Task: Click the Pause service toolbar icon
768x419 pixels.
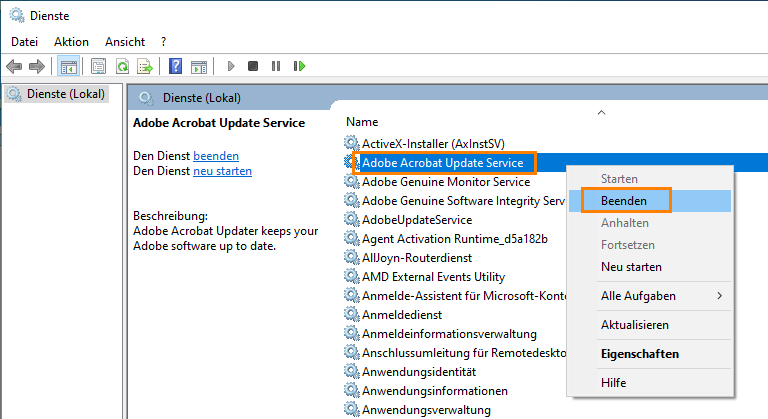Action: click(276, 66)
